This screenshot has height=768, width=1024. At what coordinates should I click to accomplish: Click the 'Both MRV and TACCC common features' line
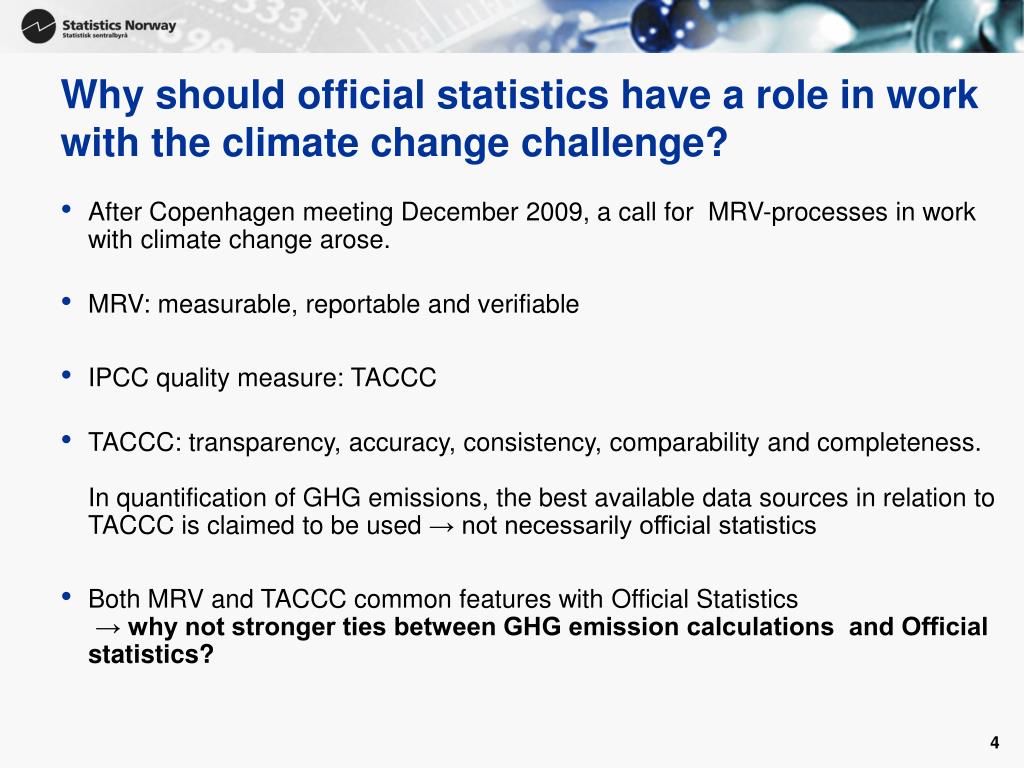pyautogui.click(x=443, y=599)
